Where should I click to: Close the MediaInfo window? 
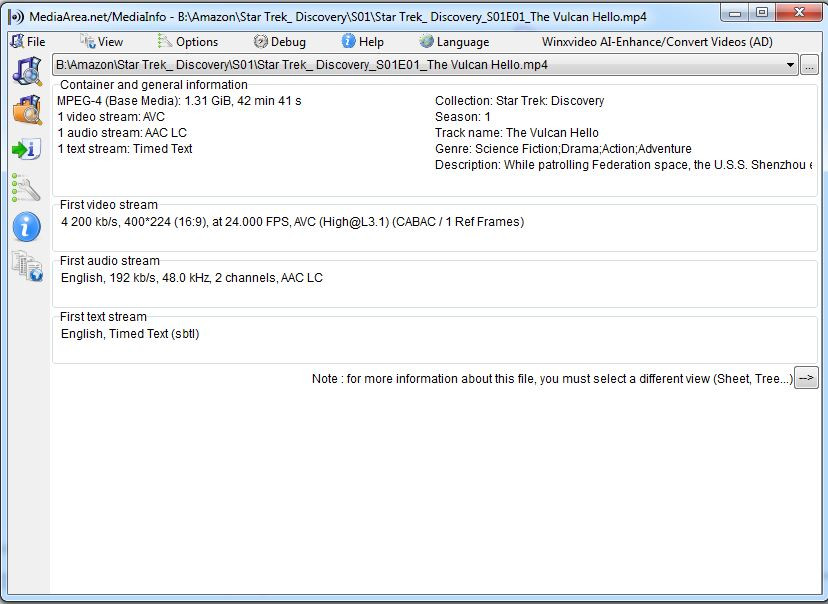coord(799,13)
